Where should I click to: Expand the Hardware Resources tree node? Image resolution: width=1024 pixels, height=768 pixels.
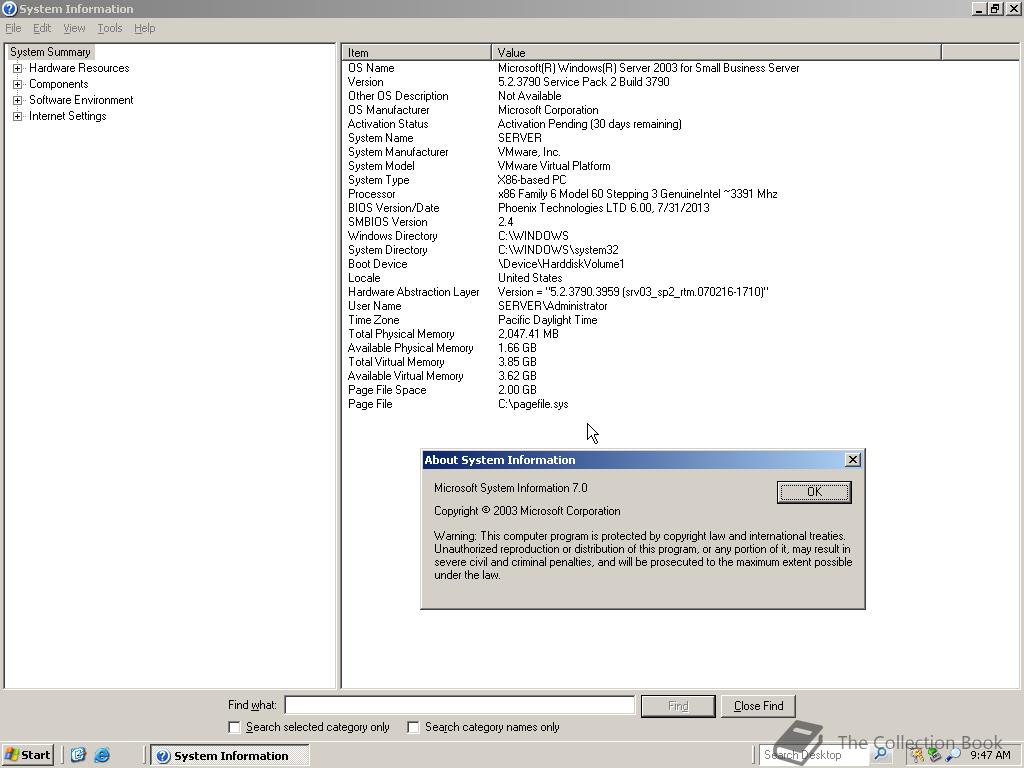[x=18, y=68]
